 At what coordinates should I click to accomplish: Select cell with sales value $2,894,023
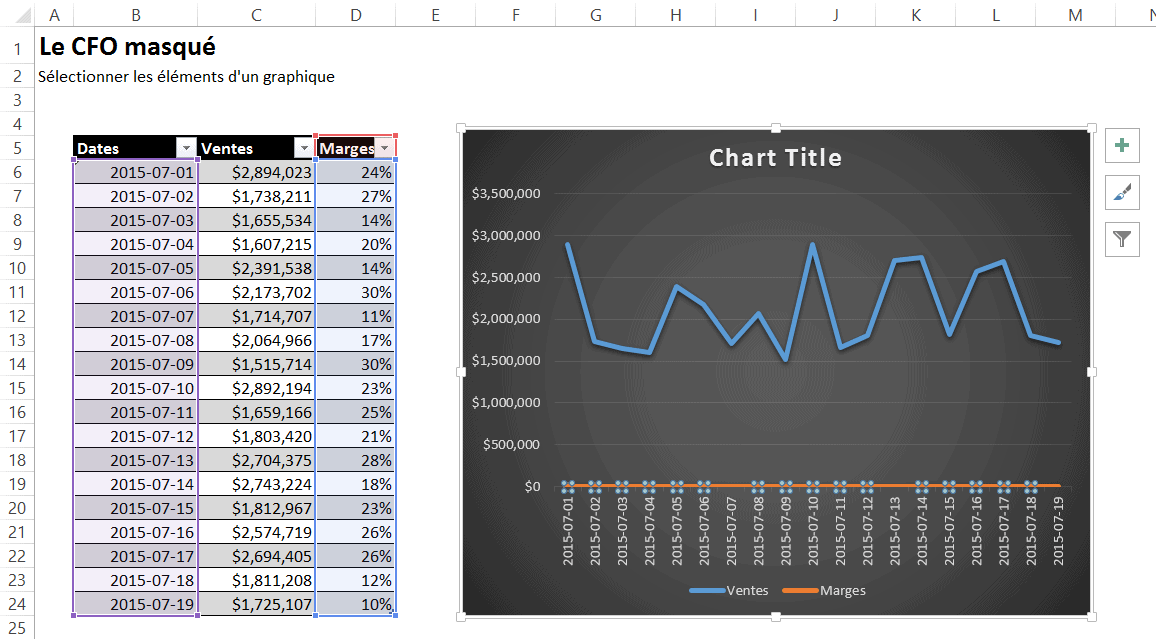tap(256, 172)
